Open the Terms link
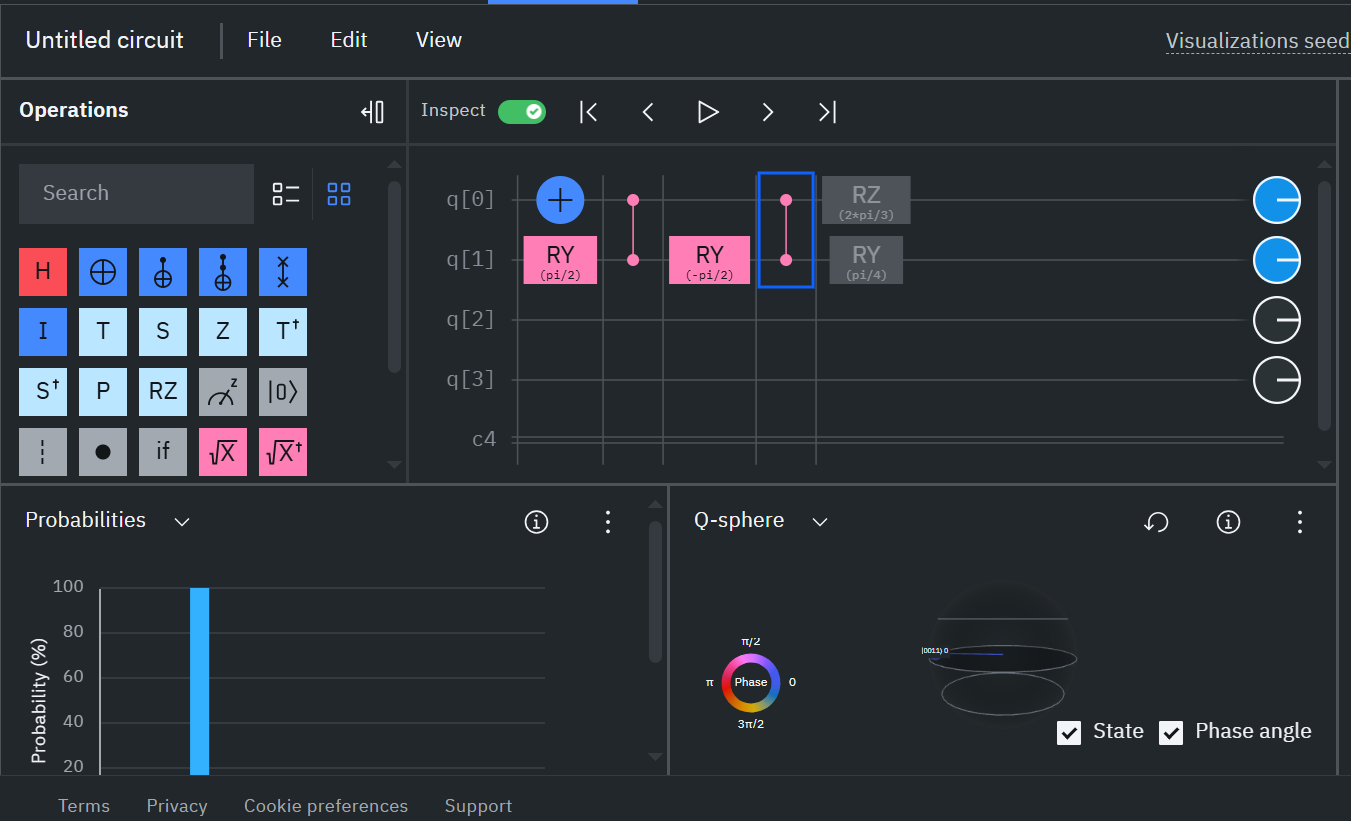This screenshot has height=821, width=1351. coord(84,806)
